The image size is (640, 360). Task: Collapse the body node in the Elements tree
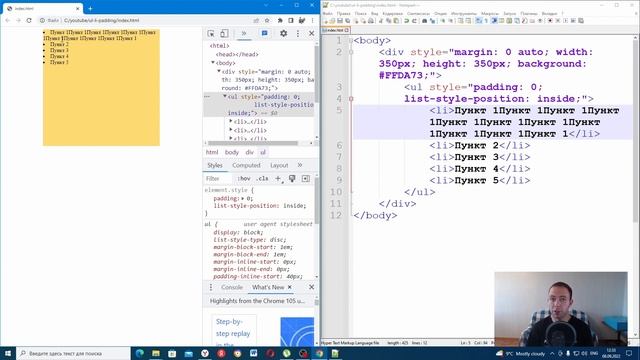pos(213,62)
